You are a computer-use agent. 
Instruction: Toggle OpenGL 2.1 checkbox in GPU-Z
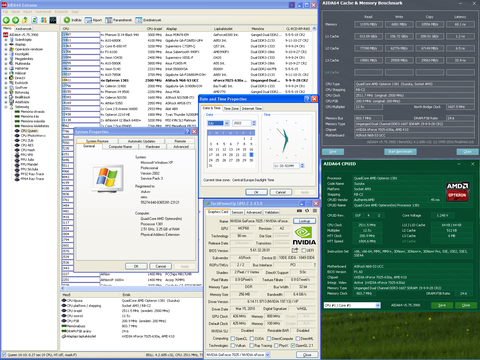coord(293,346)
